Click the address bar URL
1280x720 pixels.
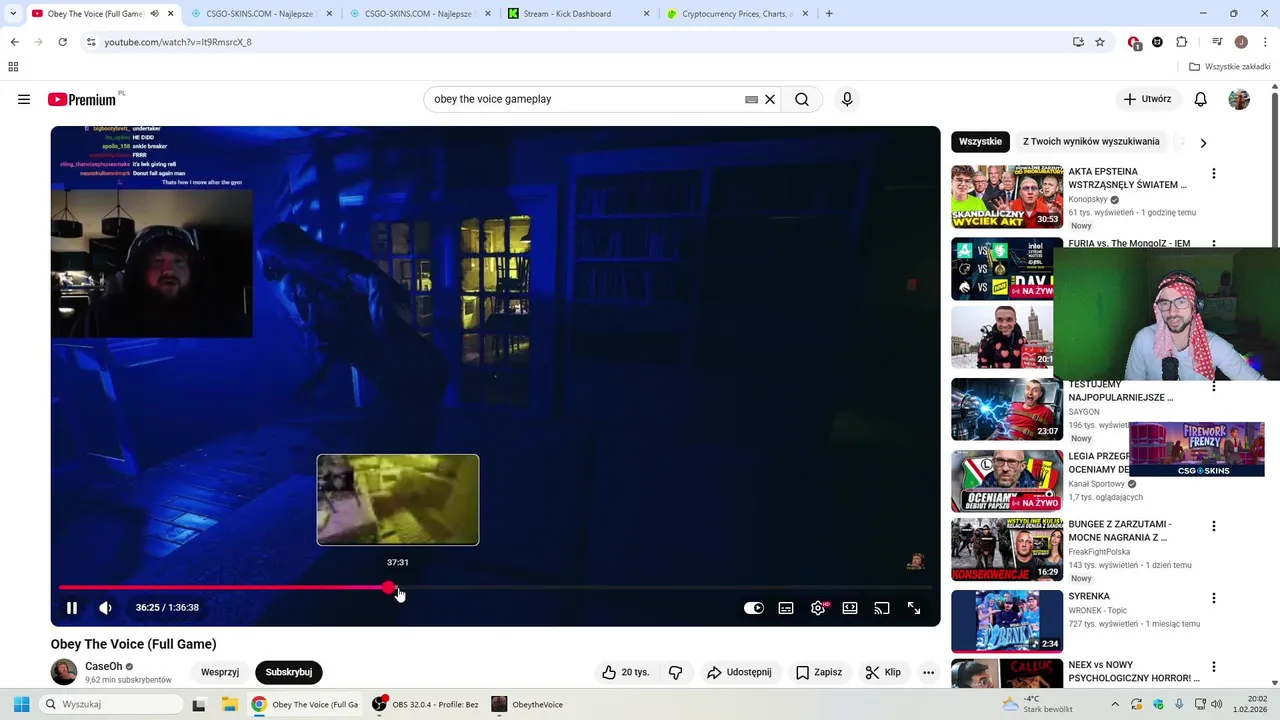coord(178,42)
